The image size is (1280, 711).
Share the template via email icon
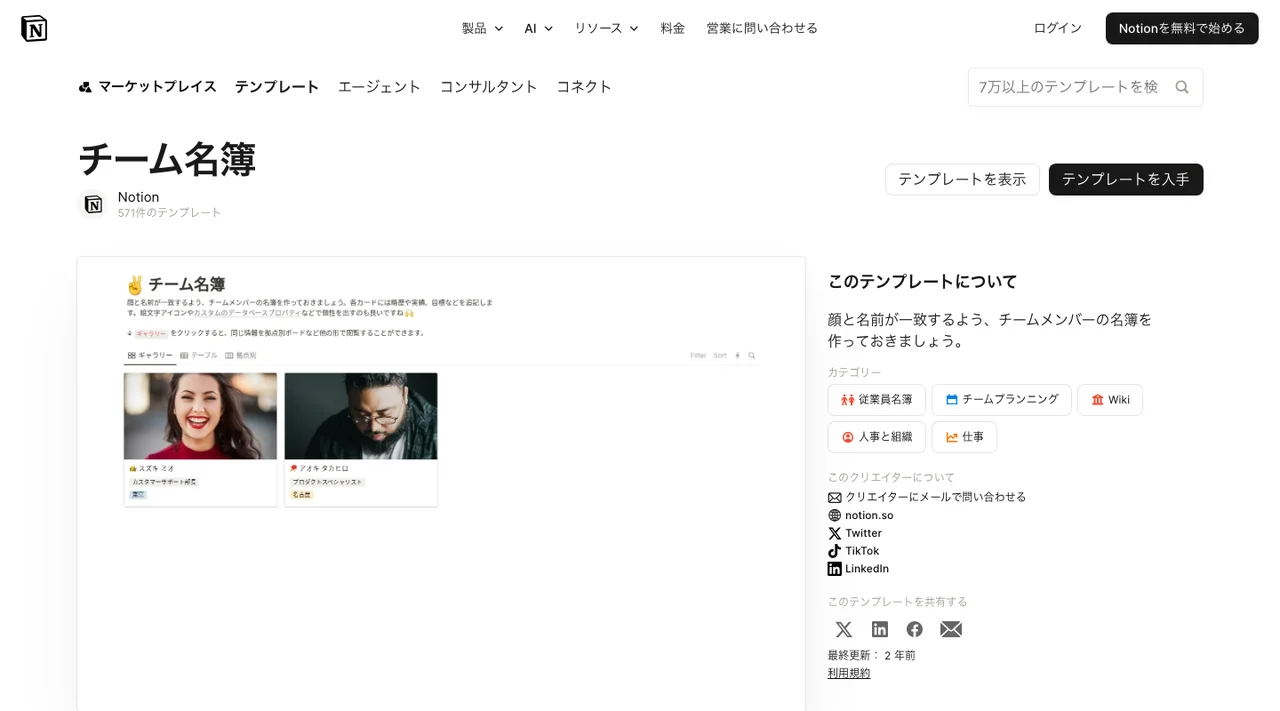pos(951,629)
